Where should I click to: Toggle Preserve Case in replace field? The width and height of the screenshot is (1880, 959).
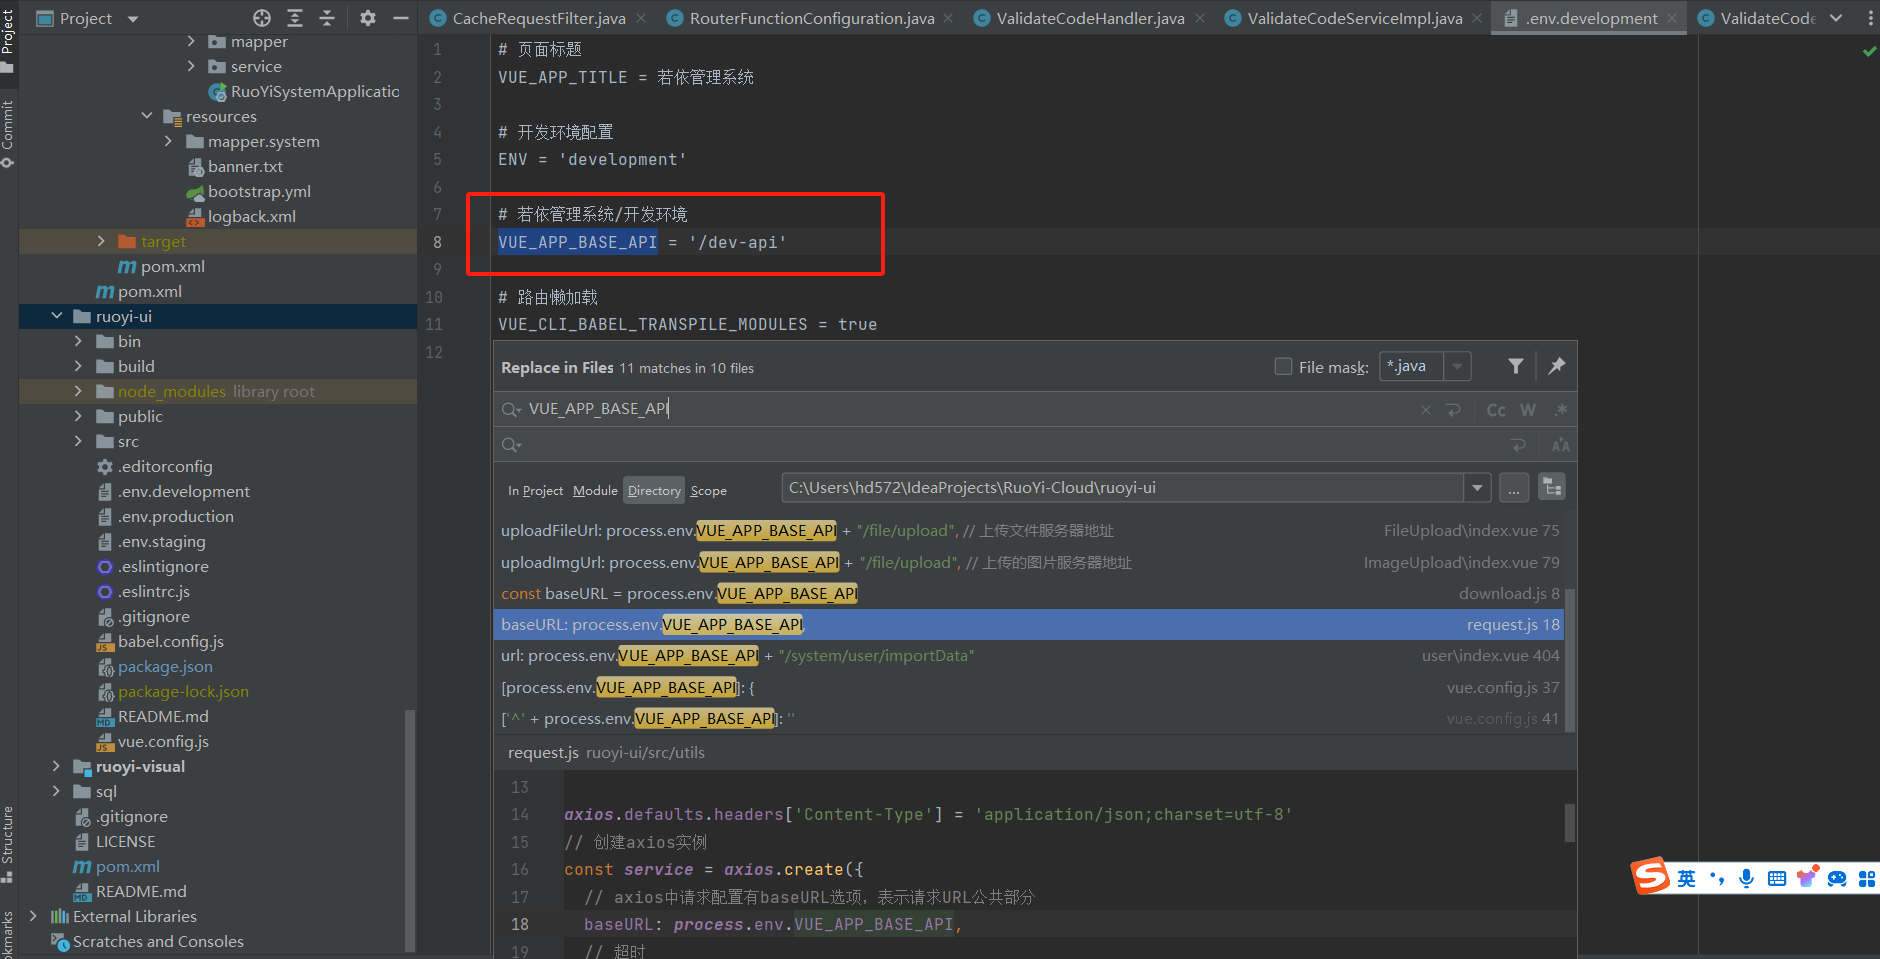tap(1561, 445)
